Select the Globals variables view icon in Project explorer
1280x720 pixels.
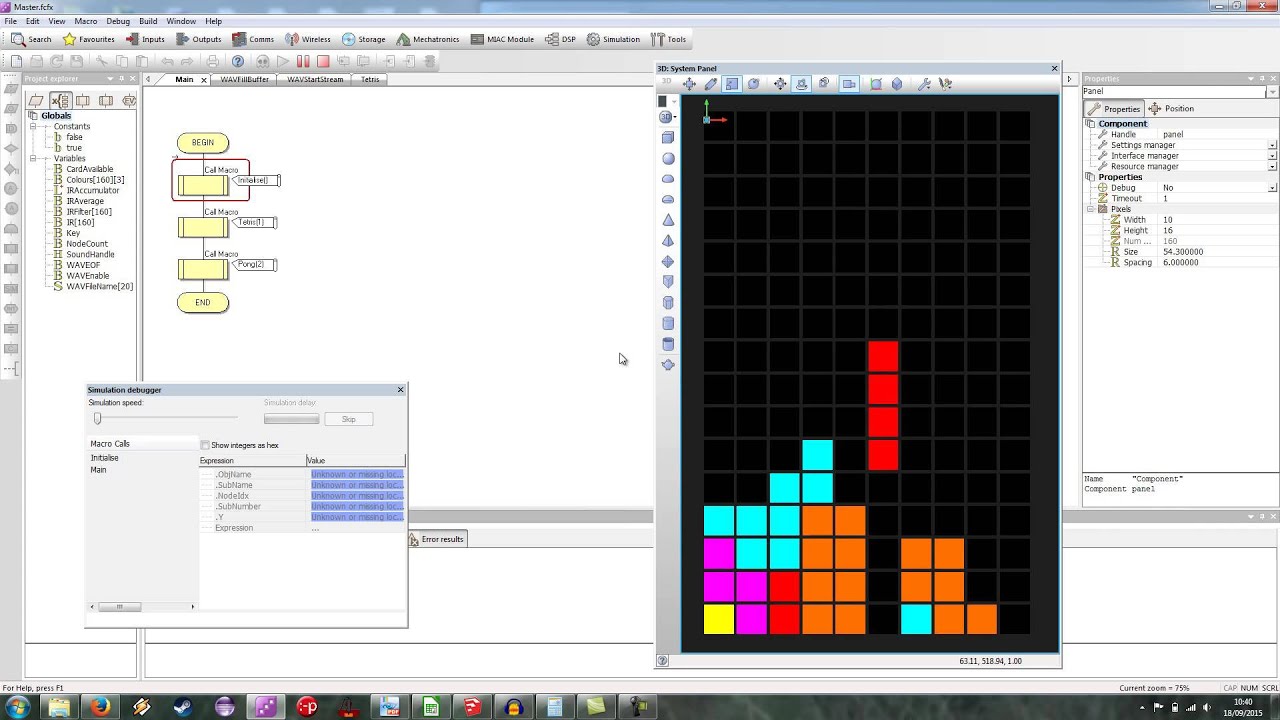tap(60, 100)
